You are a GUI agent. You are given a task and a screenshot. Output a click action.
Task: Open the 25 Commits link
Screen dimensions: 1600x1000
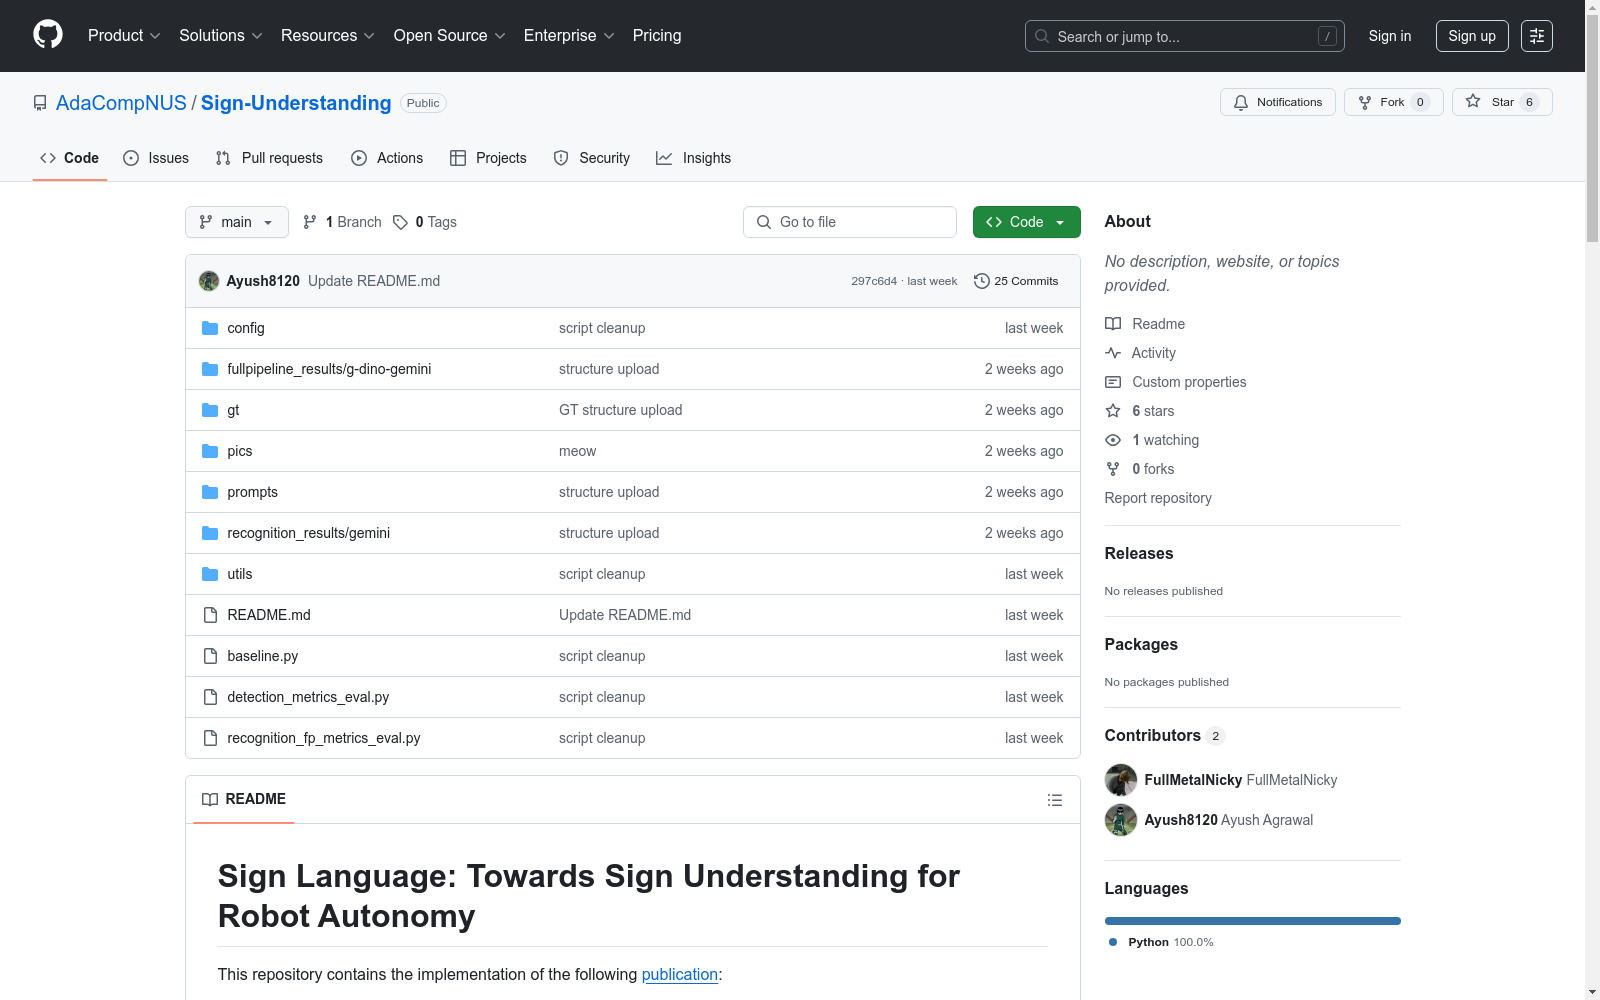tap(1016, 281)
